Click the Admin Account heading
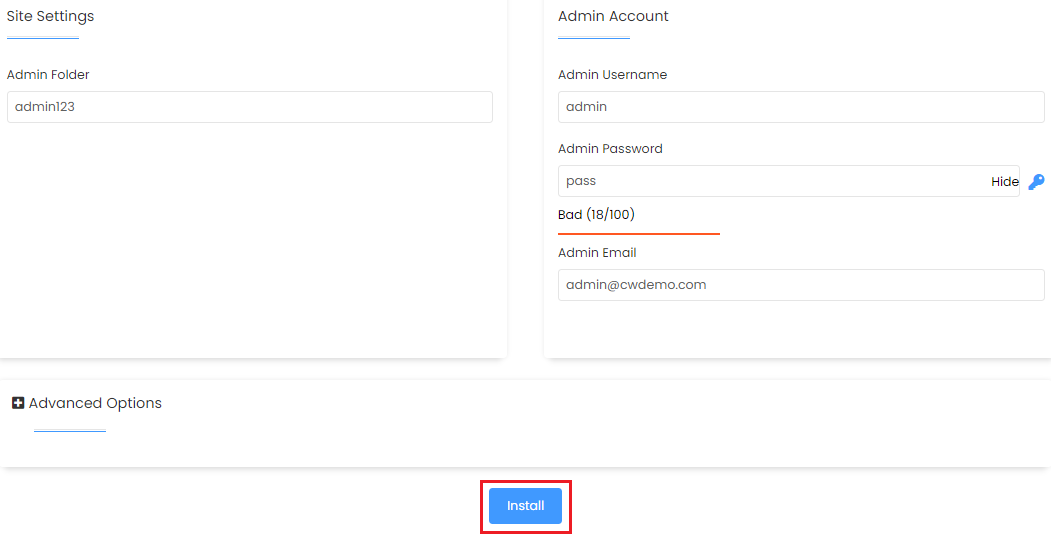1051x540 pixels. pyautogui.click(x=613, y=16)
